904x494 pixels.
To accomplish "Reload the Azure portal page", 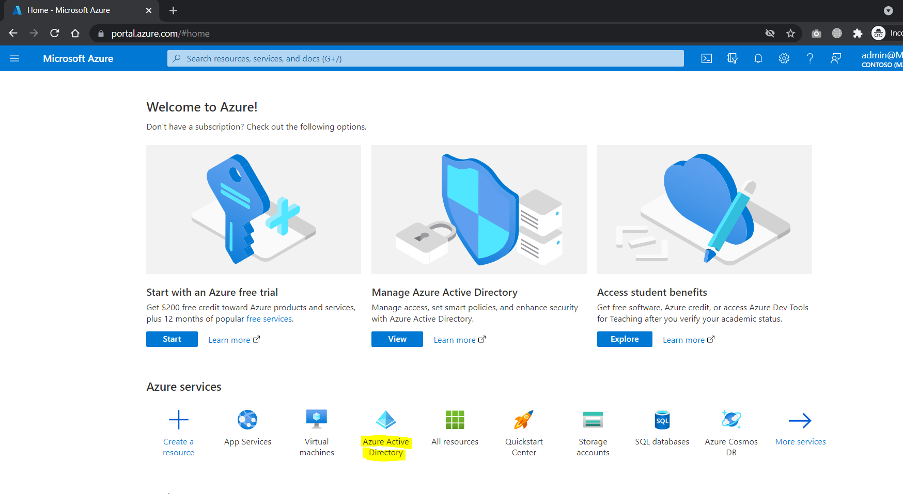I will pyautogui.click(x=54, y=33).
